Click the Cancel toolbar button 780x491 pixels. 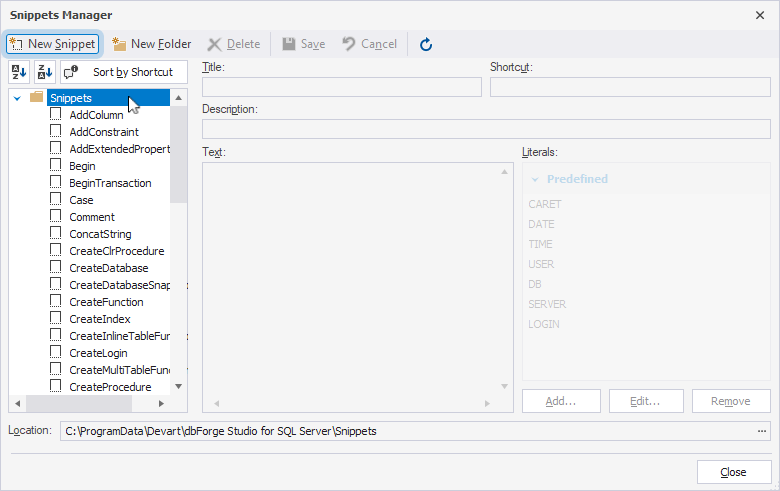click(x=370, y=44)
